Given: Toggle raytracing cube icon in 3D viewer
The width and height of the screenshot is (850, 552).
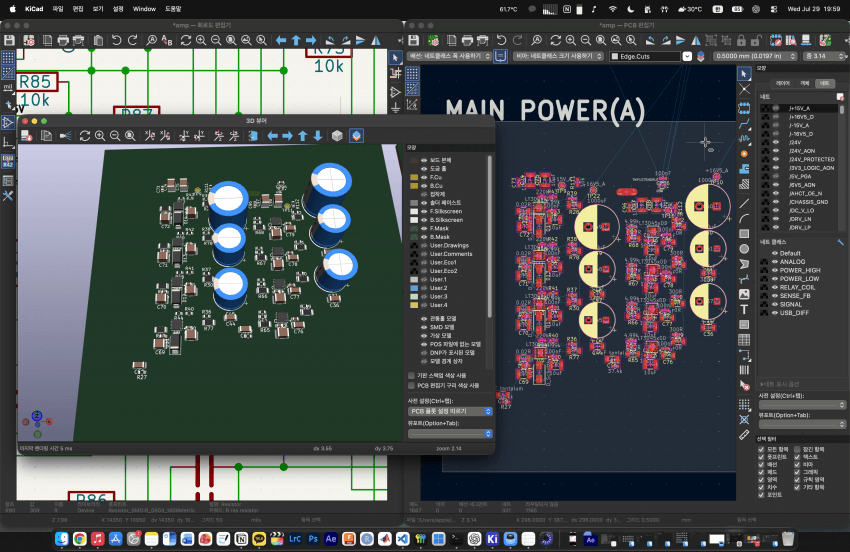Looking at the screenshot, I should pos(337,136).
